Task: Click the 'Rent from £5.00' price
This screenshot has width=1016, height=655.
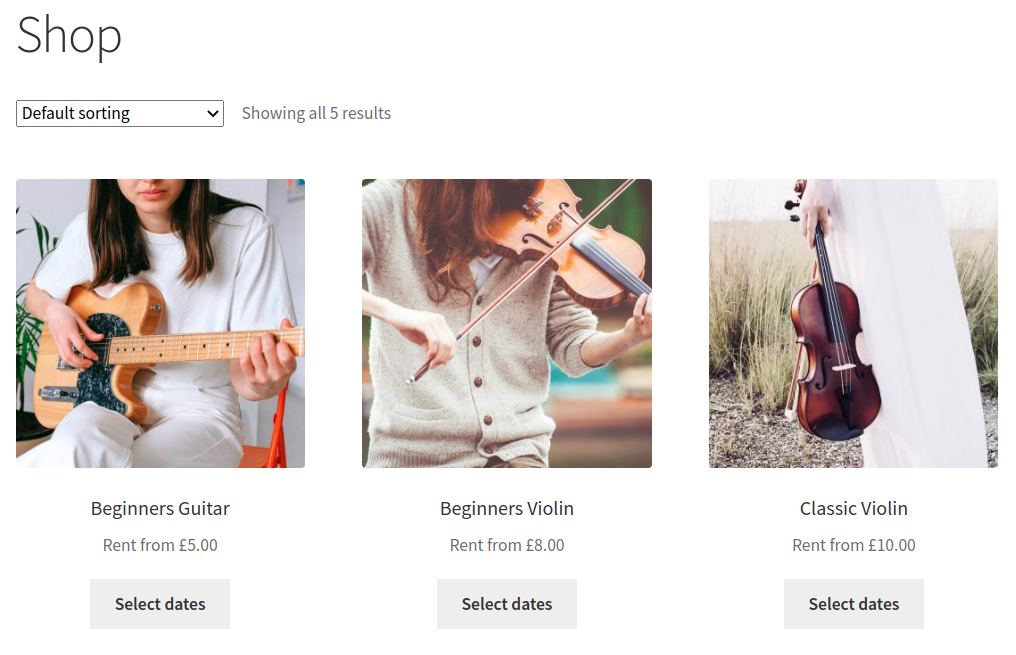Action: click(x=160, y=545)
